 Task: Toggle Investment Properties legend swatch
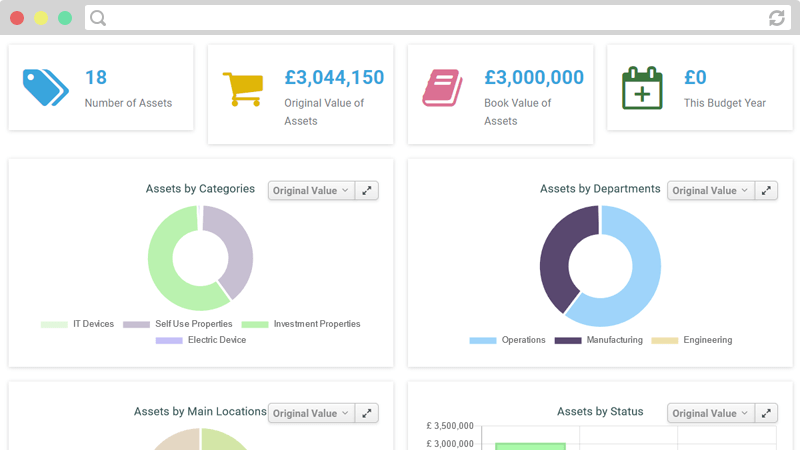pos(255,324)
